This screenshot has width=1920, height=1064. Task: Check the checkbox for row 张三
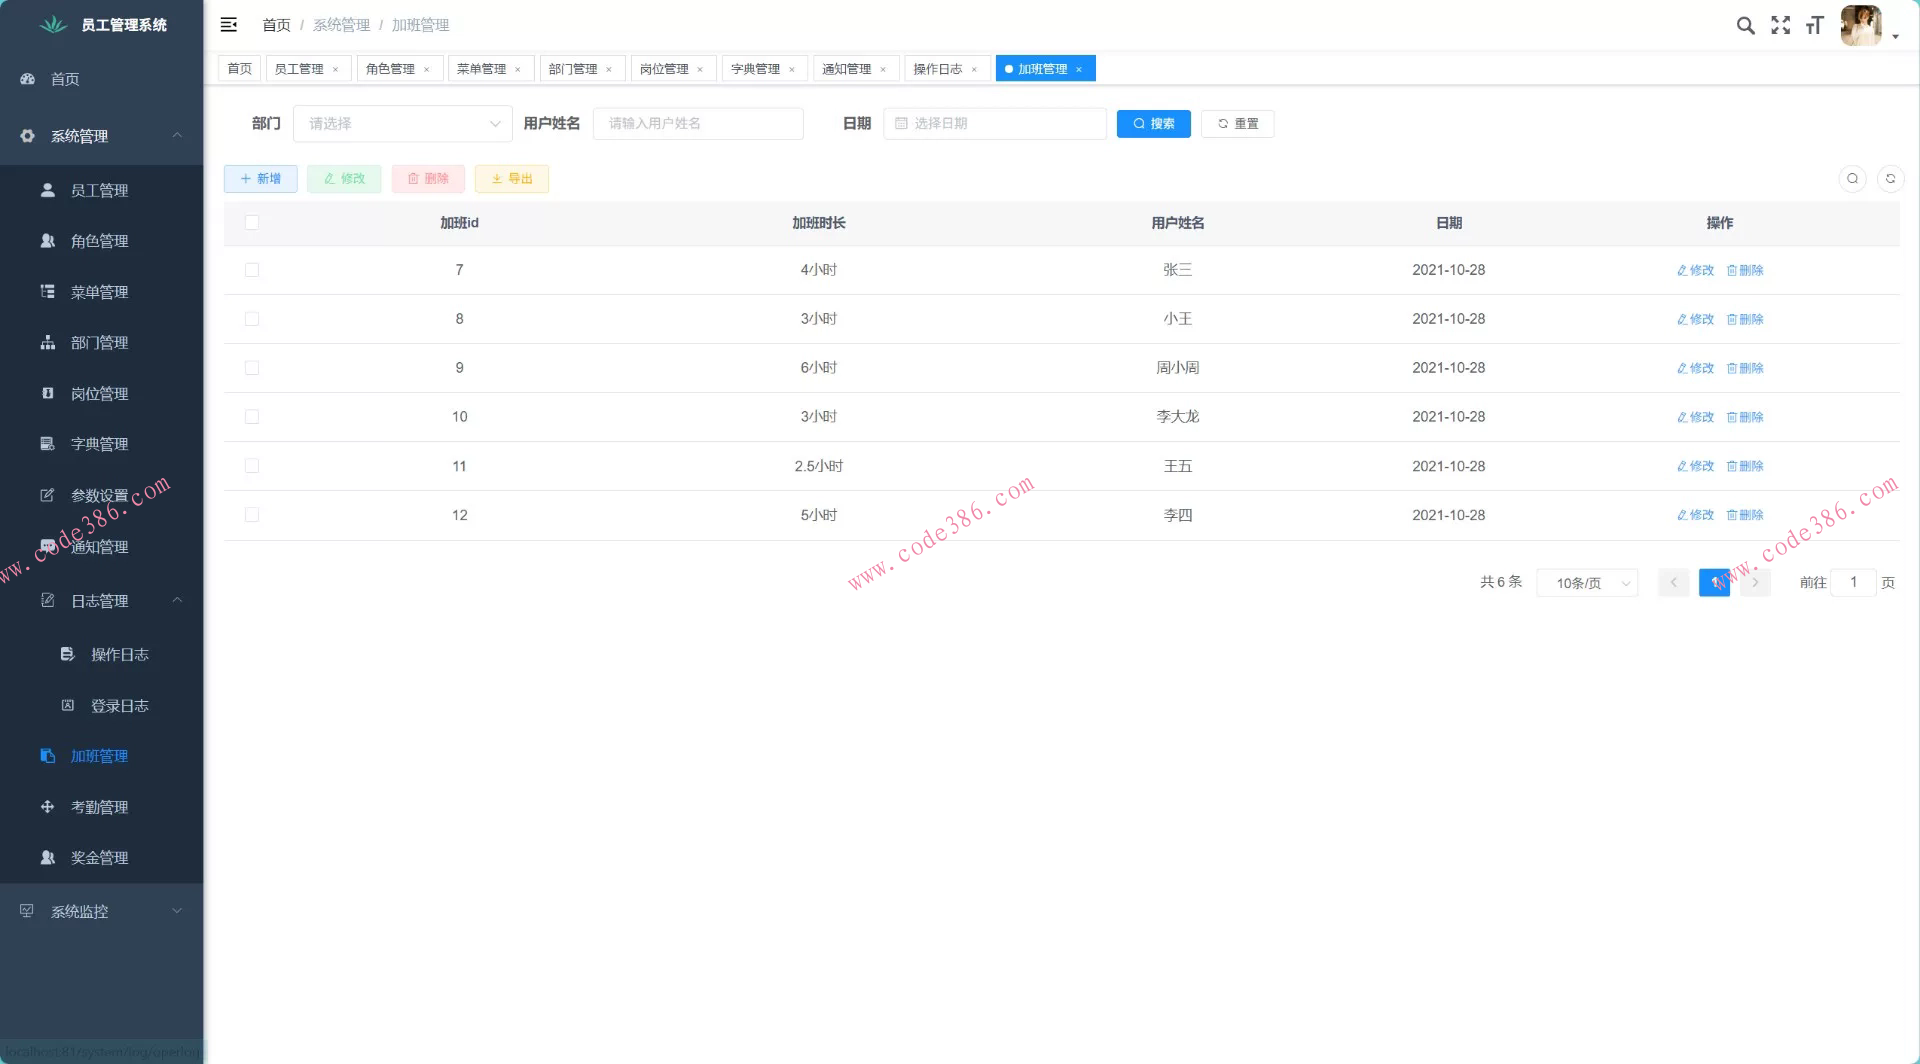click(252, 270)
